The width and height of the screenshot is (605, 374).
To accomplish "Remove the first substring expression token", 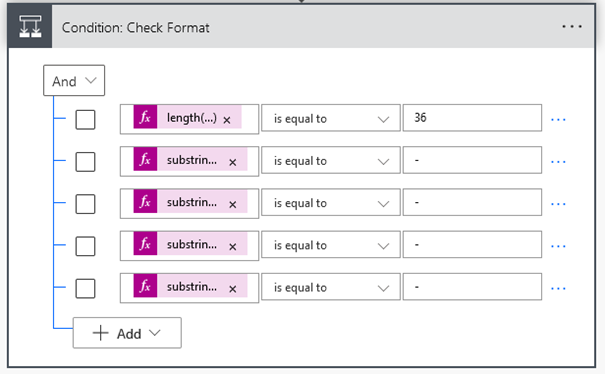I will pos(232,162).
